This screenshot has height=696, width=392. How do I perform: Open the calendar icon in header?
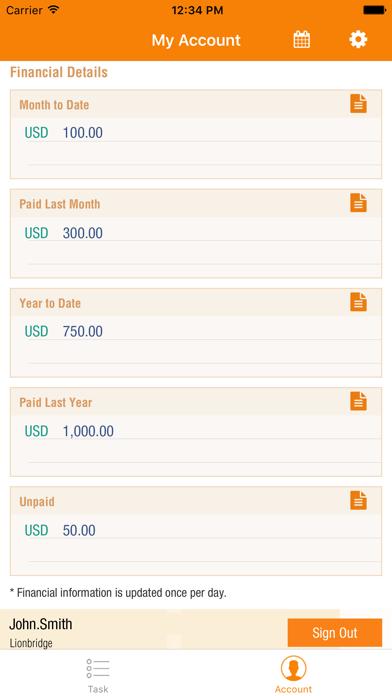coord(301,40)
